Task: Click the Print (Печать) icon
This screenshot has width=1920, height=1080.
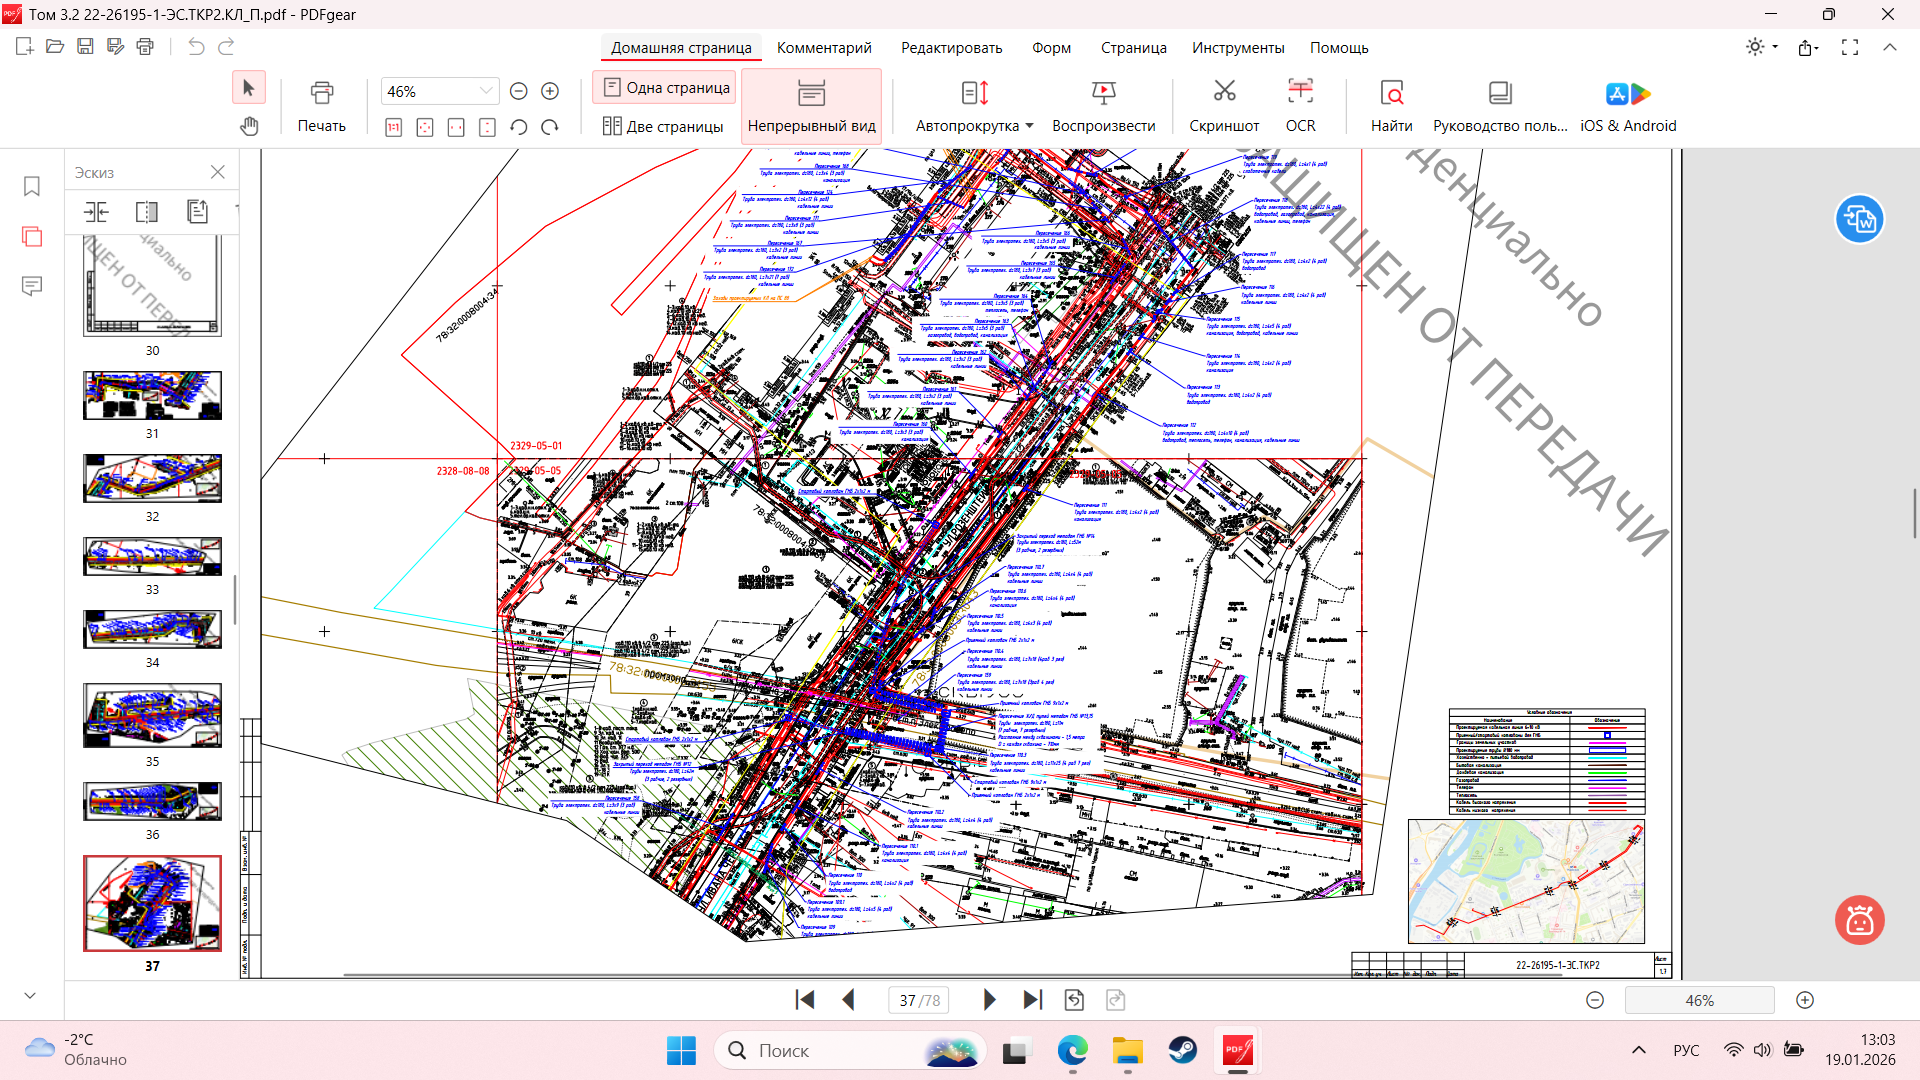Action: tap(321, 93)
